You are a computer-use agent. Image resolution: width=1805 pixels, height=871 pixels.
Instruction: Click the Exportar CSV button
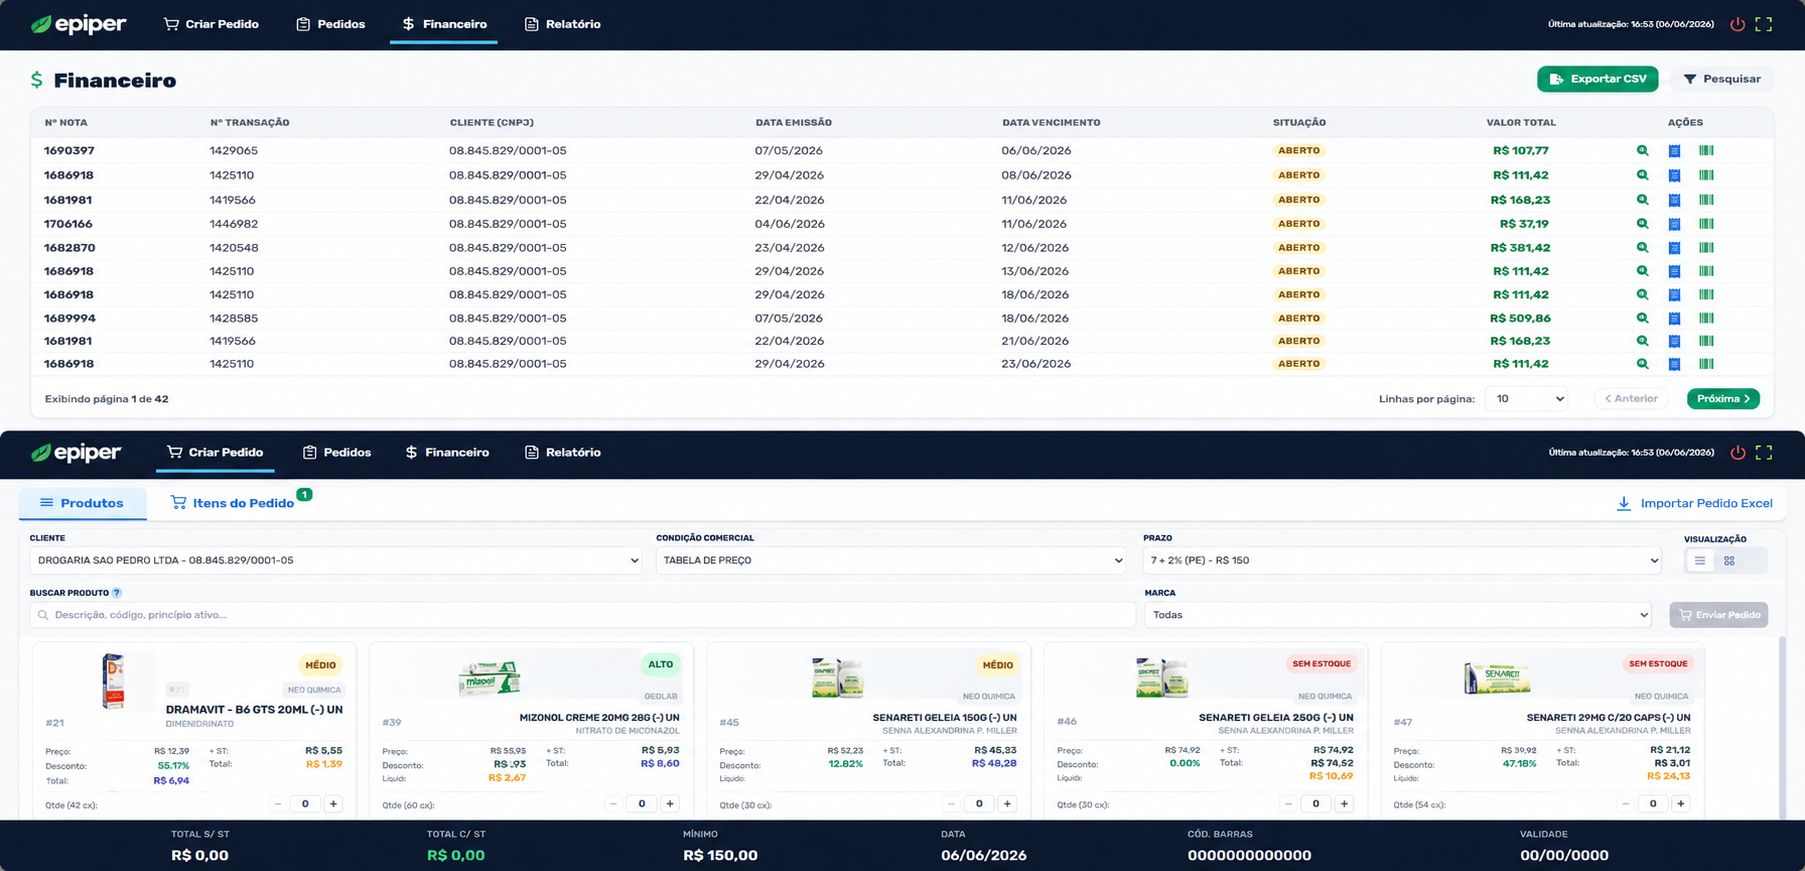pyautogui.click(x=1597, y=79)
